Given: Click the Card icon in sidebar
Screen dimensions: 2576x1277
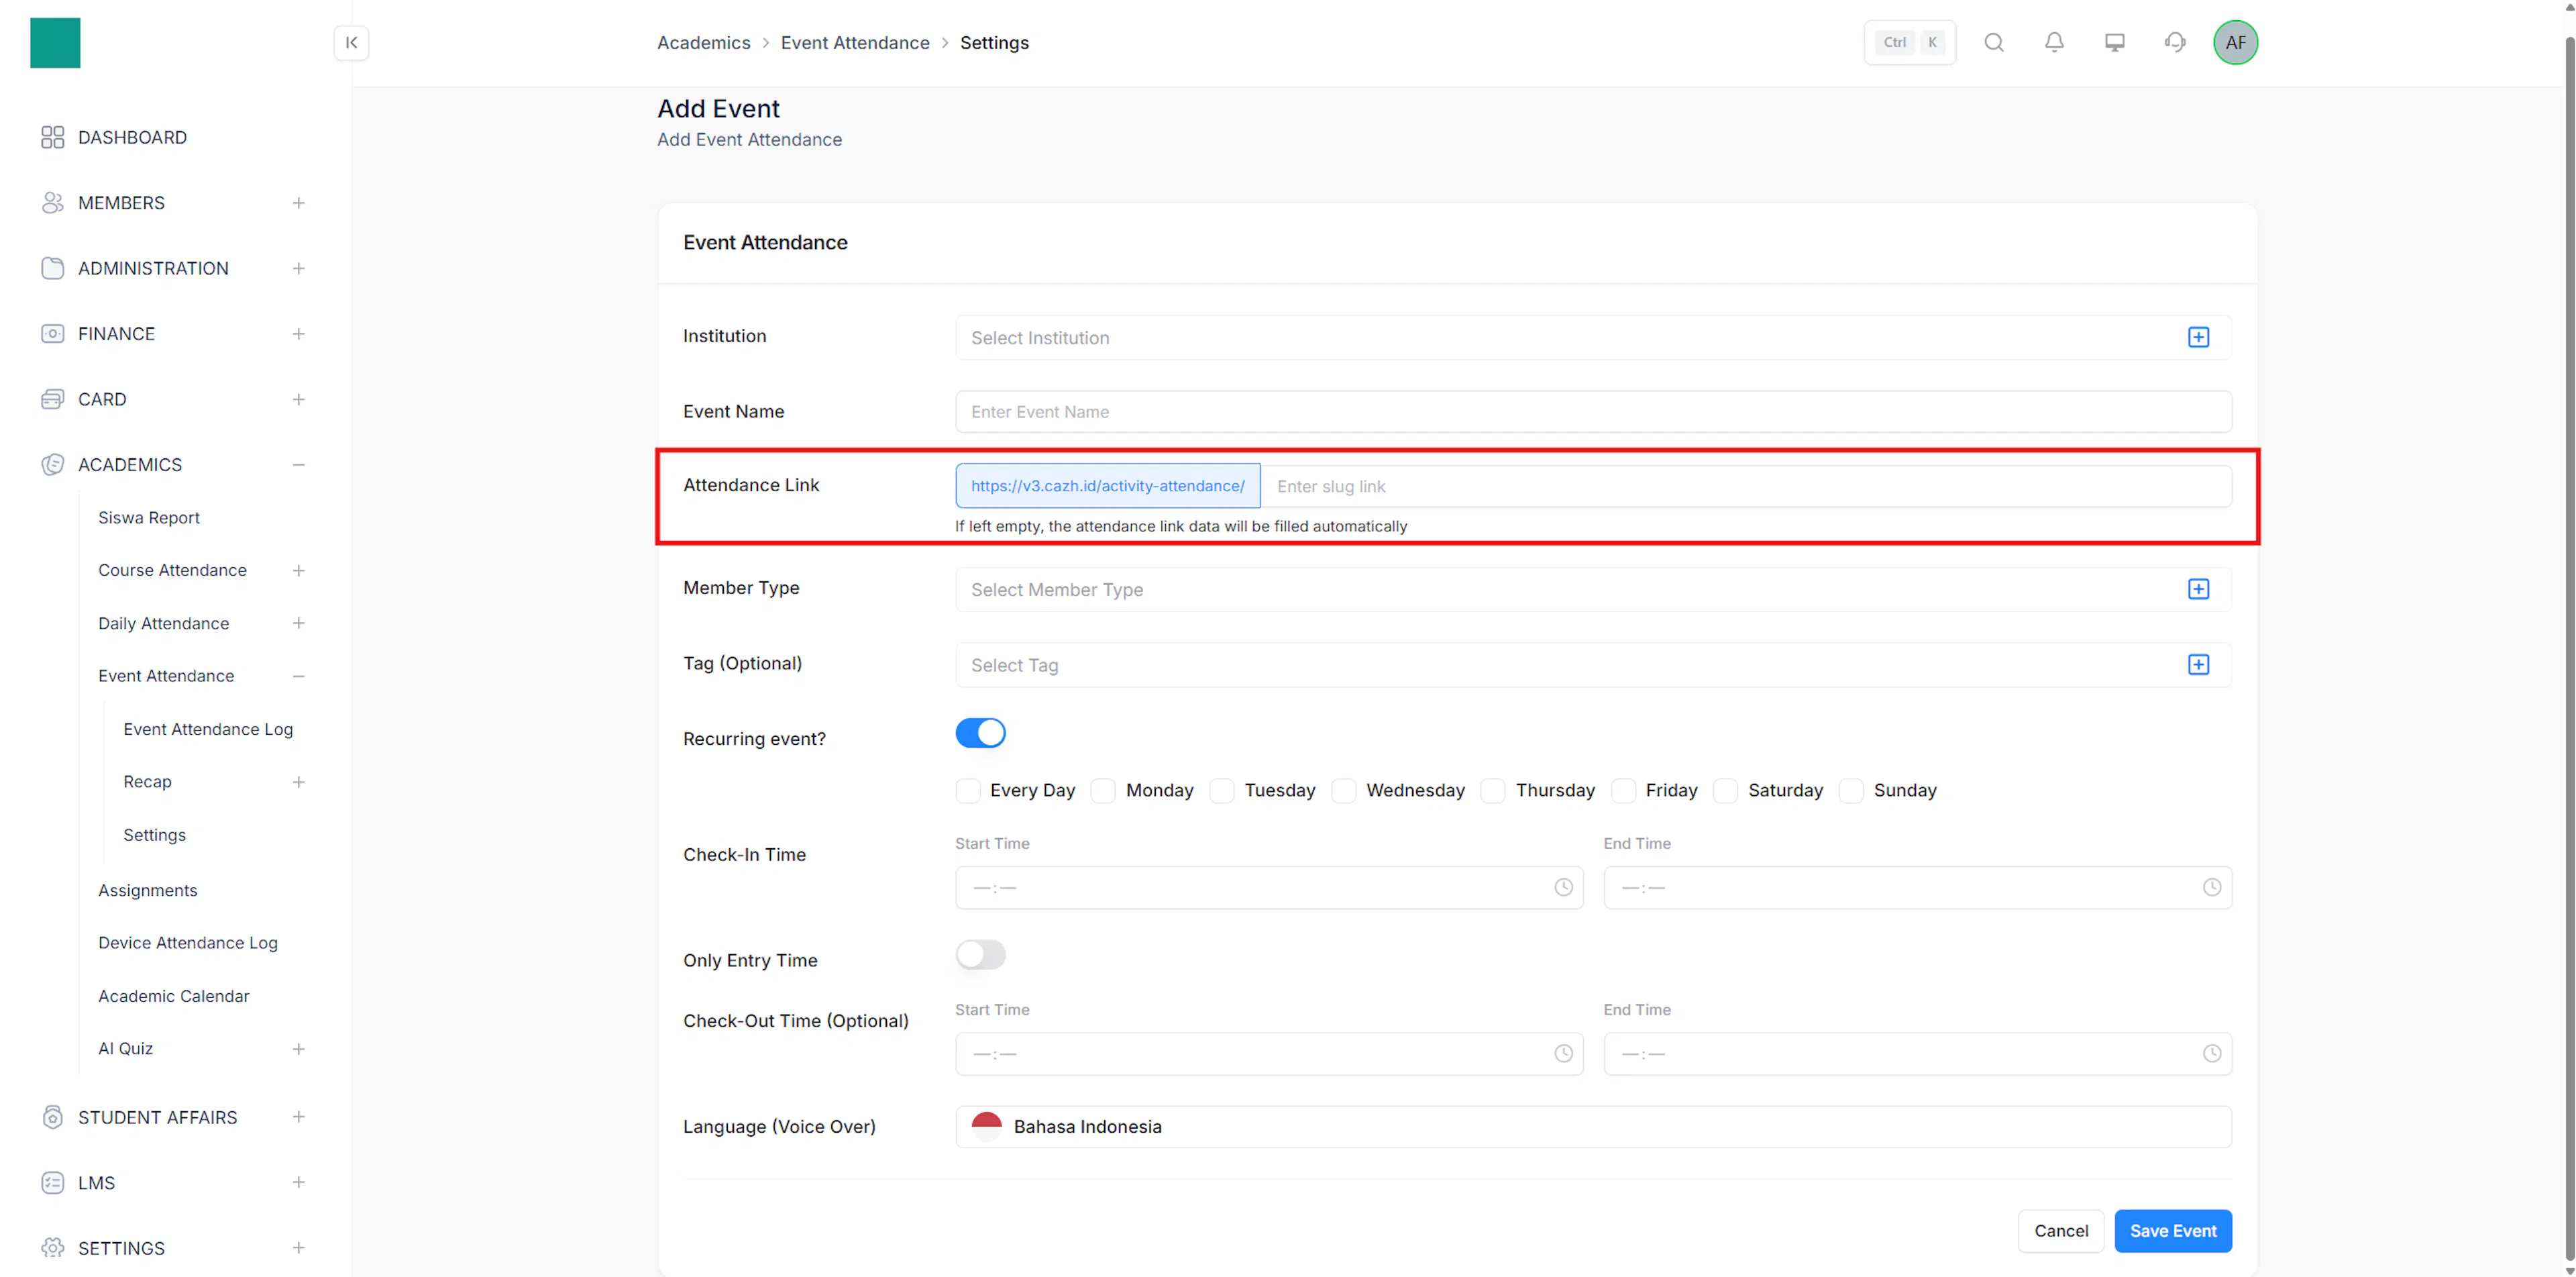Looking at the screenshot, I should (53, 399).
